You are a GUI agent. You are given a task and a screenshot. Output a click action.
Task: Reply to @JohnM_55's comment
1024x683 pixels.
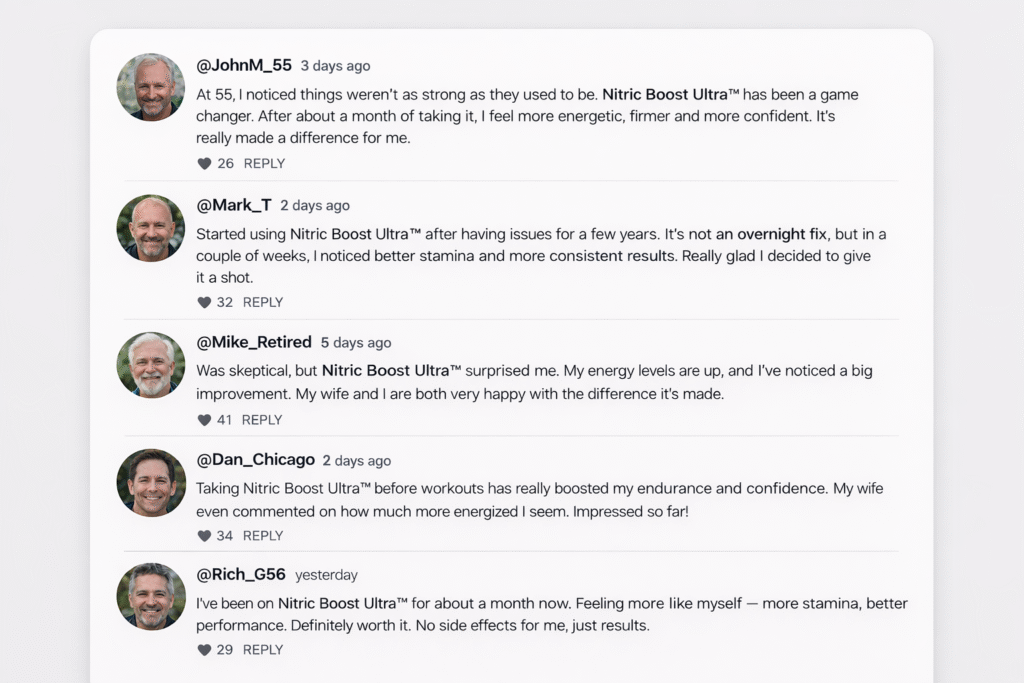point(264,164)
